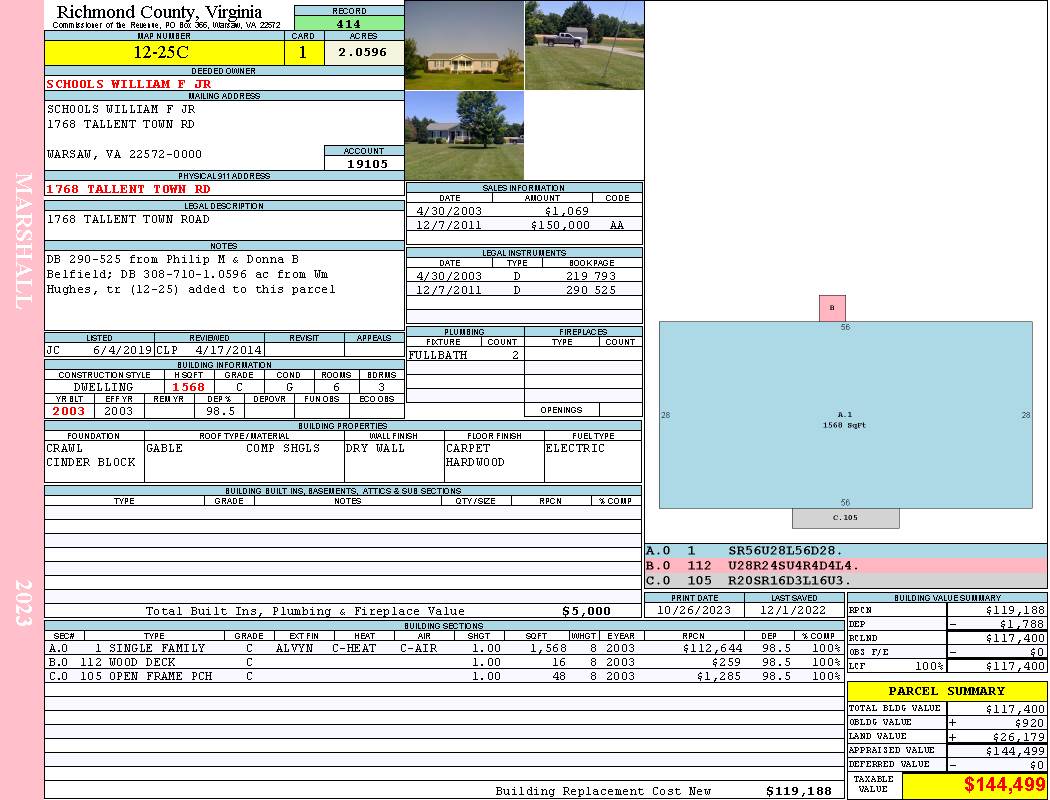This screenshot has width=1050, height=800.
Task: Click the pink B.0 112 sketch legend row
Action: click(x=845, y=565)
